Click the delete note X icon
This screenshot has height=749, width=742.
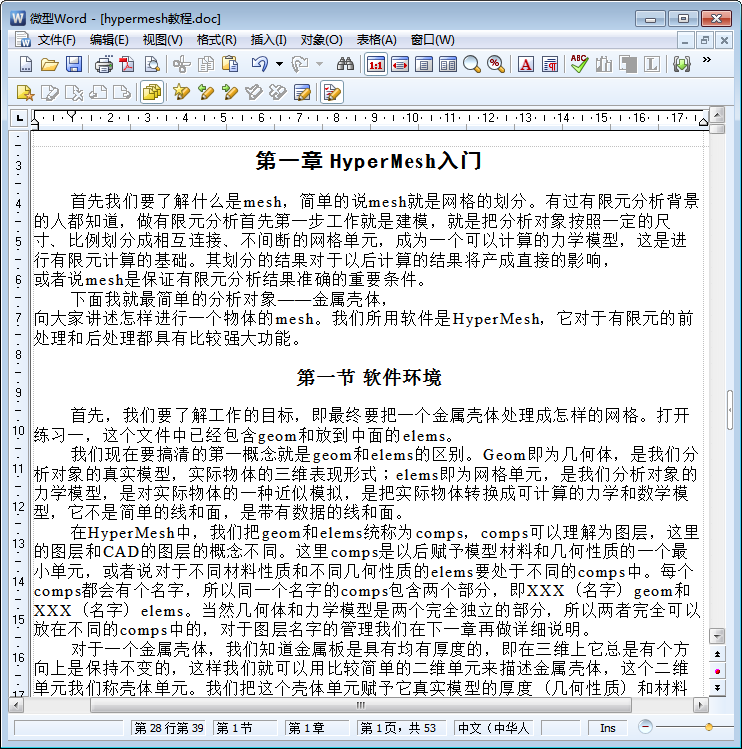[x=74, y=92]
